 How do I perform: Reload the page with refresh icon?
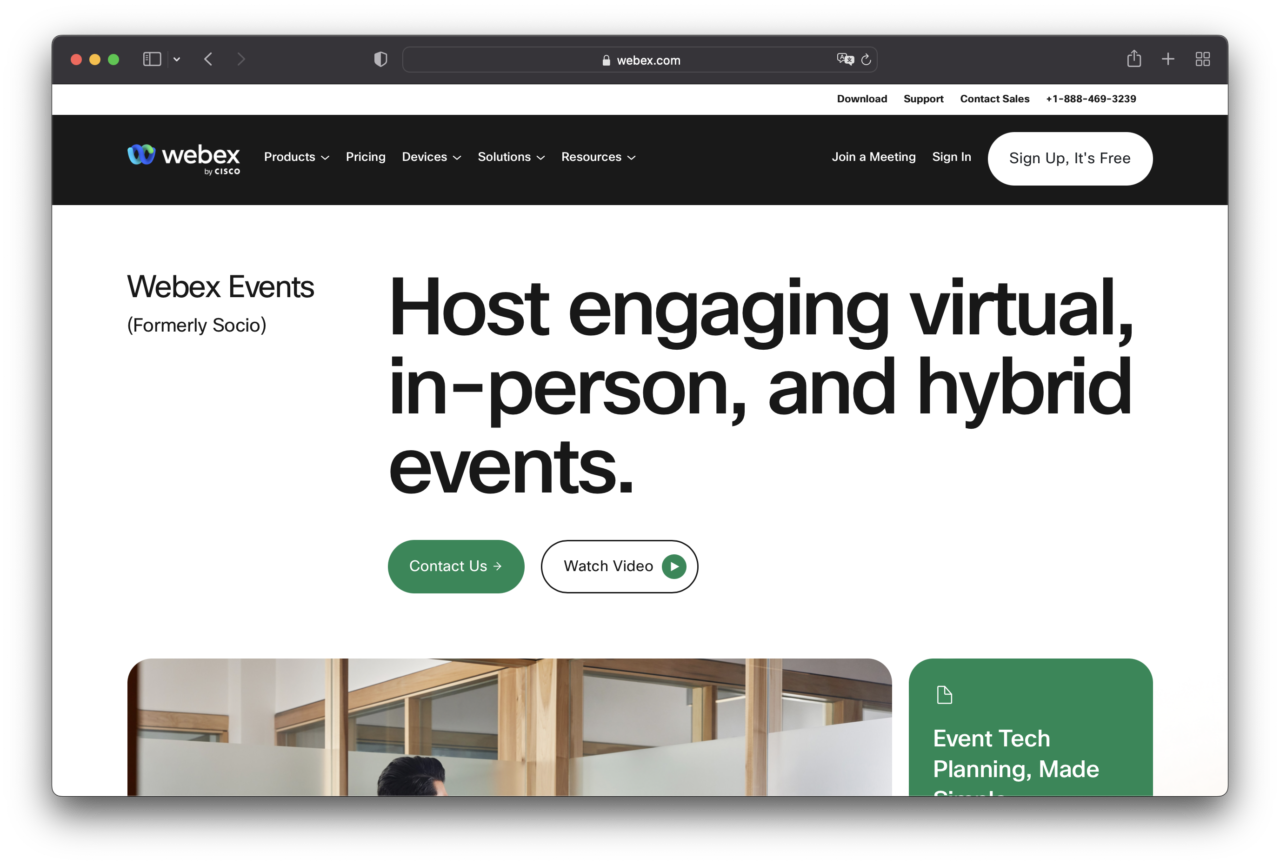(866, 59)
